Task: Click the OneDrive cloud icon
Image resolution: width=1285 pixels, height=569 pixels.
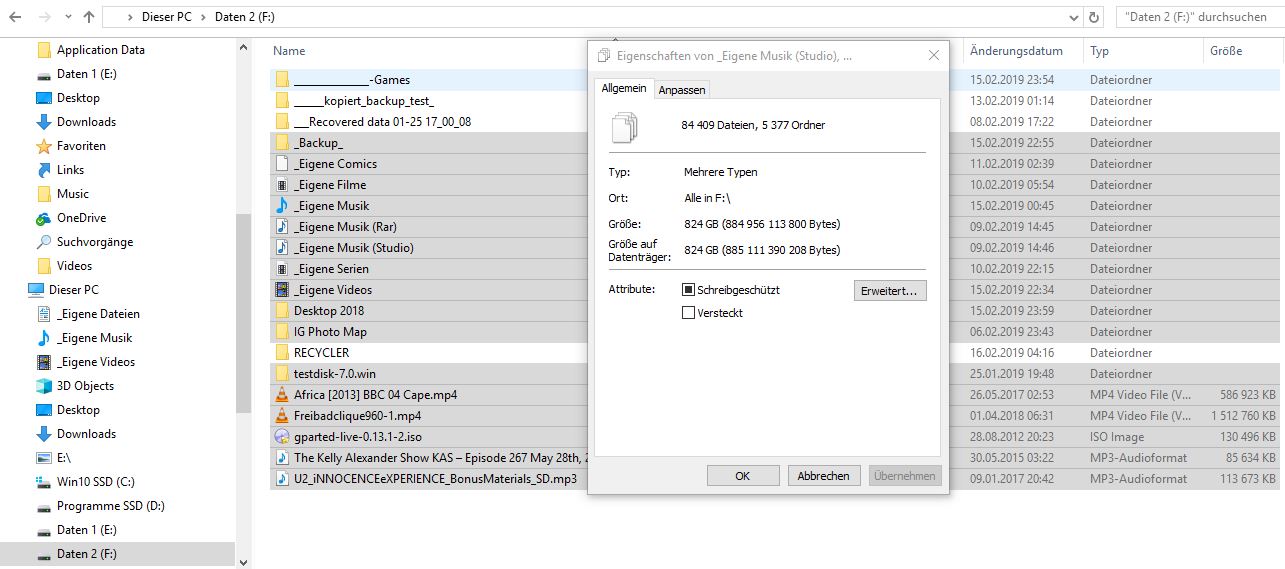Action: pyautogui.click(x=44, y=218)
